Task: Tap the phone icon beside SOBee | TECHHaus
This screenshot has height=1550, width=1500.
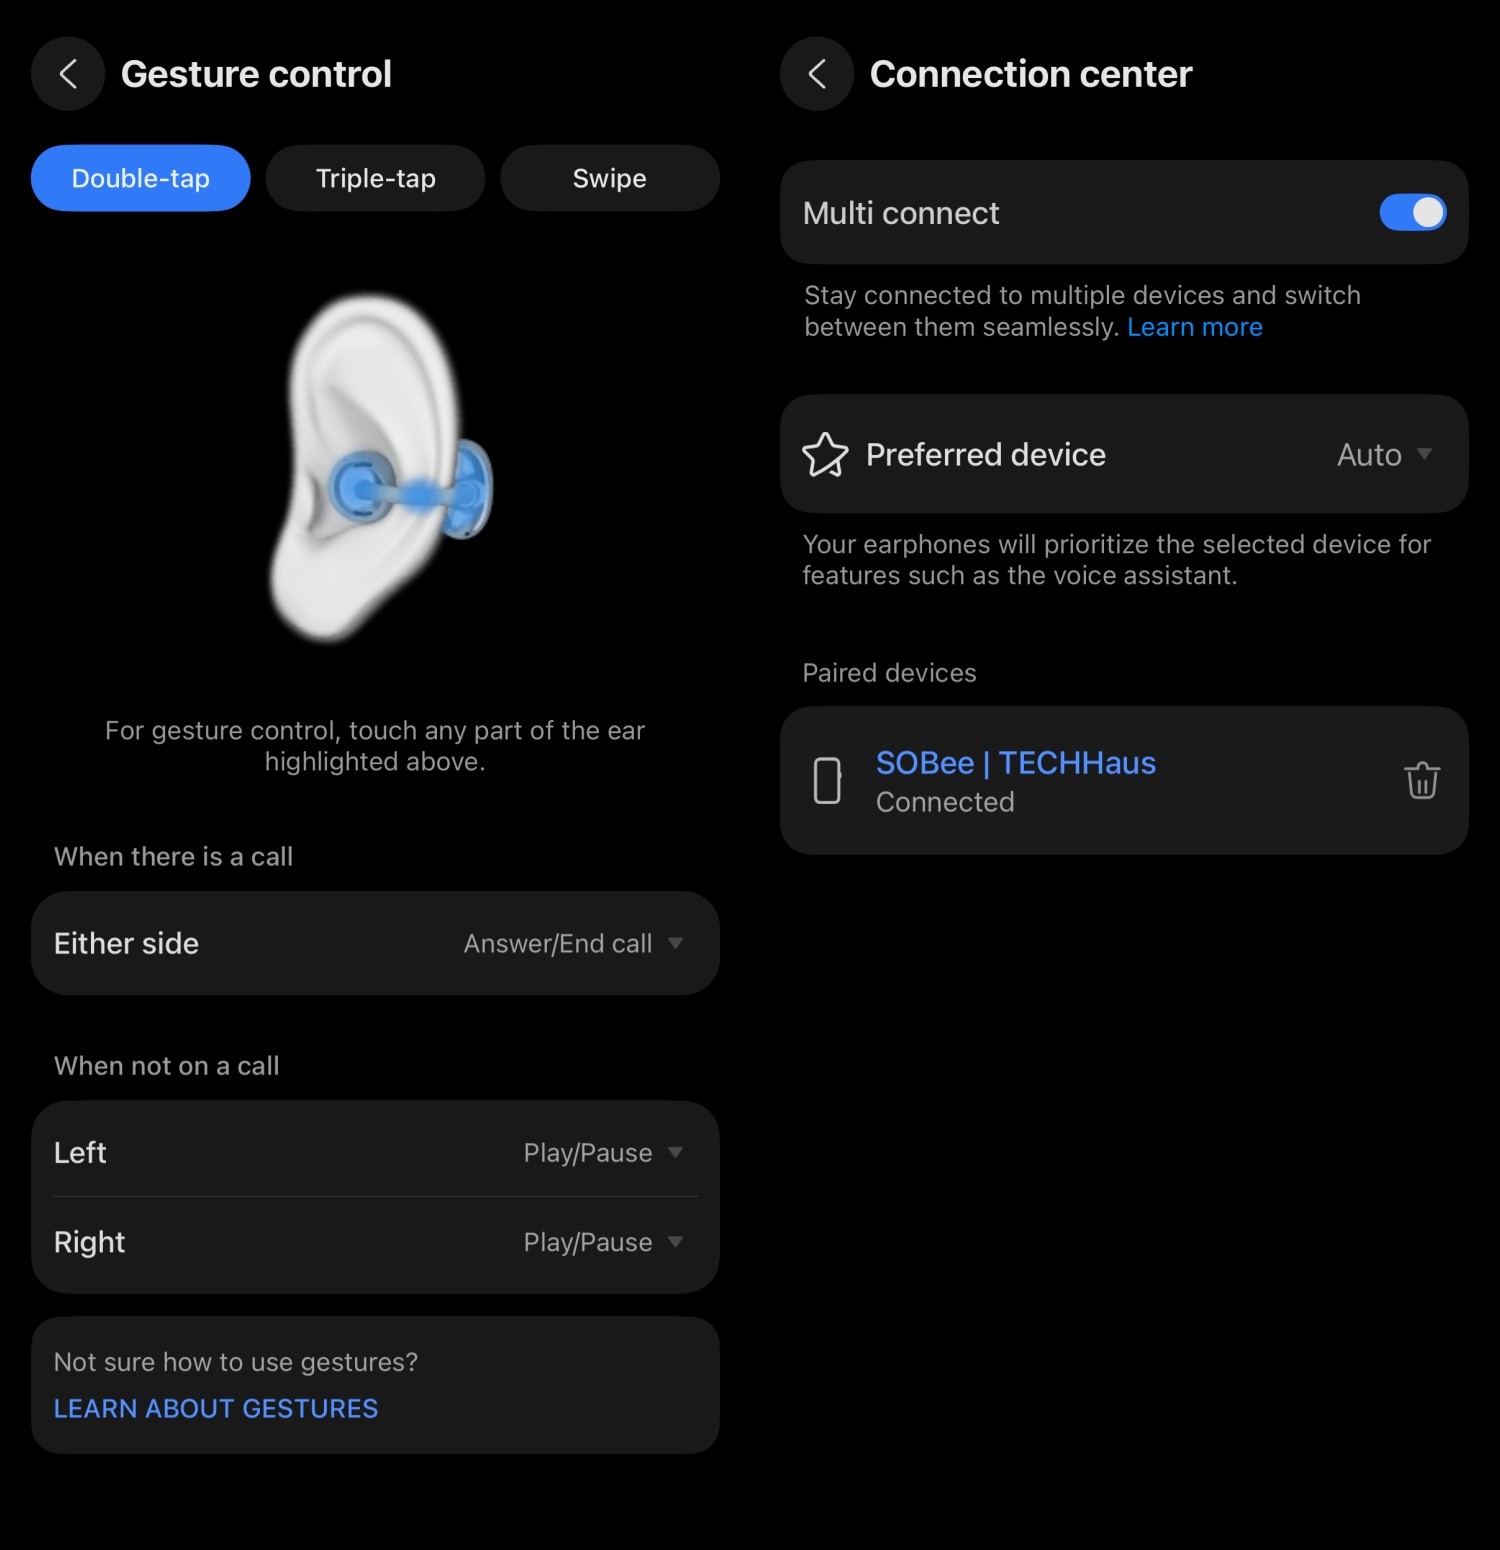Action: [827, 780]
